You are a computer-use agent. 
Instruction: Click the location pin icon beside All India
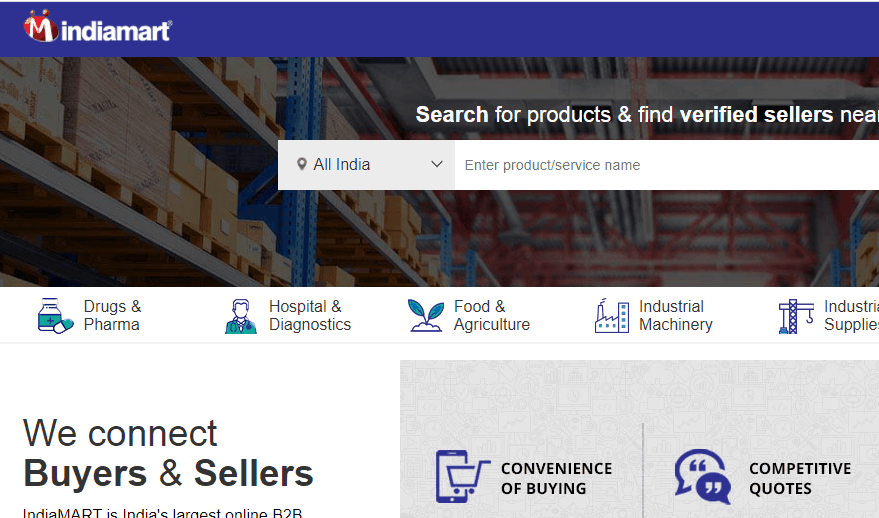[302, 164]
